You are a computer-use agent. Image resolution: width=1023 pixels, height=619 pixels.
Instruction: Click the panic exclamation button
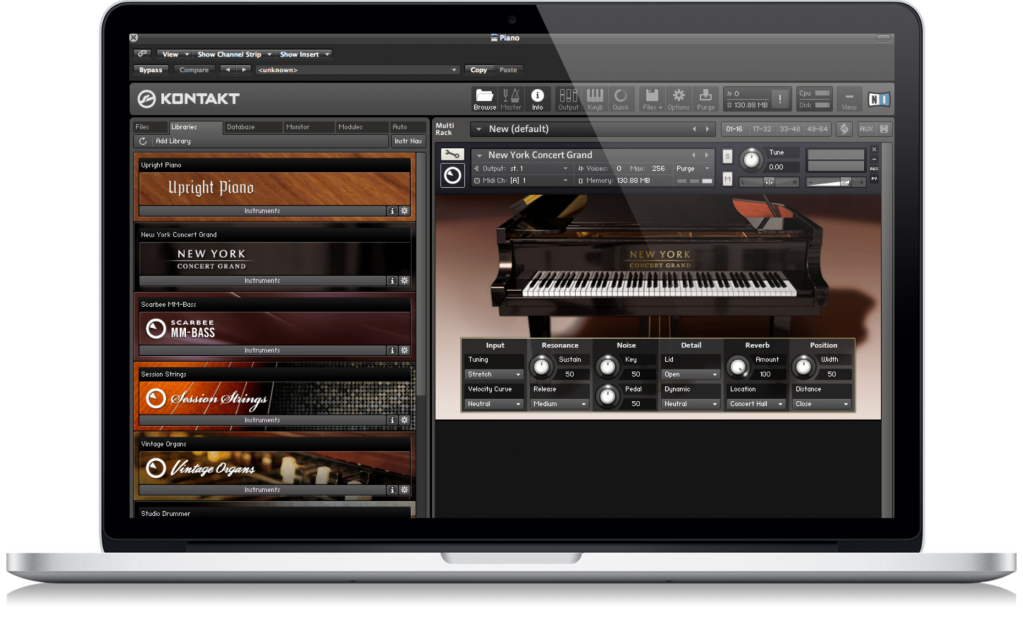(780, 99)
